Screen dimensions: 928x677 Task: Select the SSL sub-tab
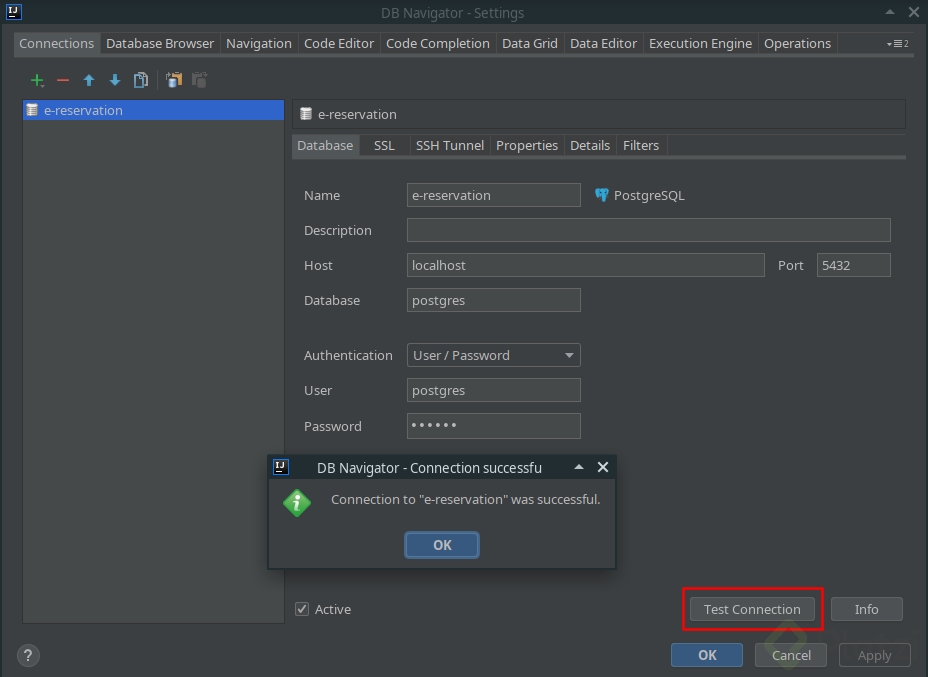[384, 146]
